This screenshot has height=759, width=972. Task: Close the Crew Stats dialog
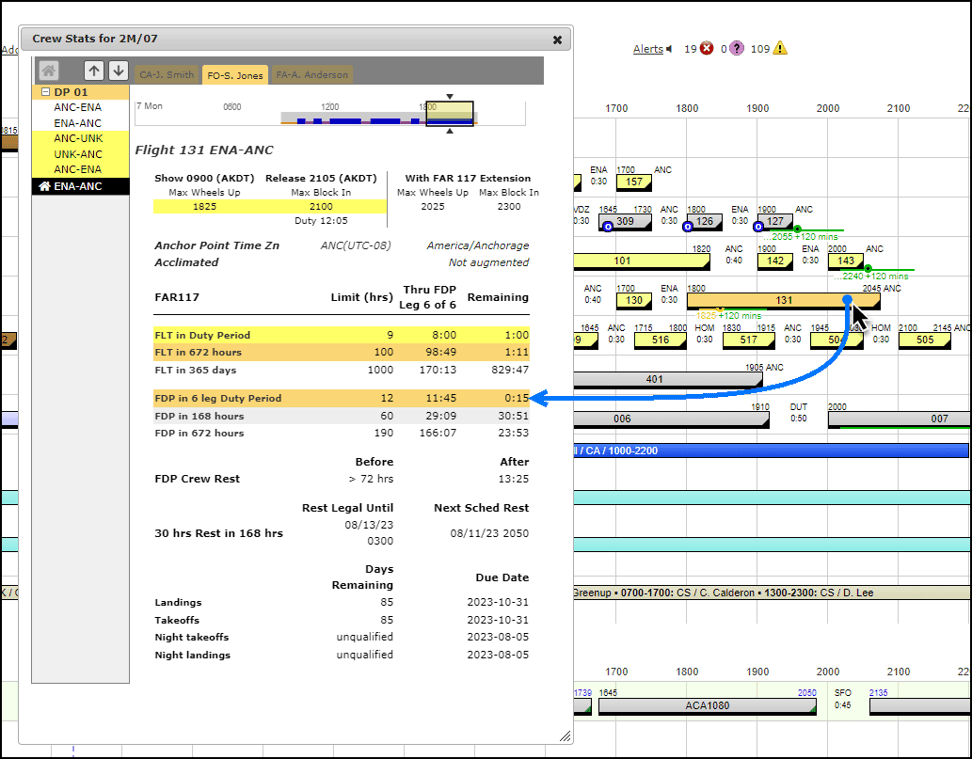coord(557,40)
